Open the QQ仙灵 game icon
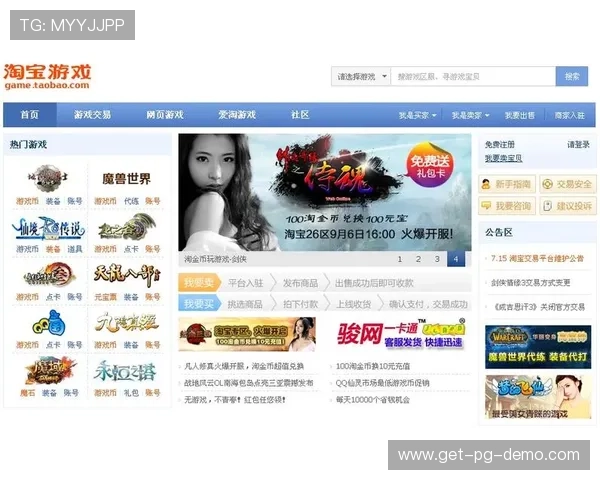 (x=49, y=323)
